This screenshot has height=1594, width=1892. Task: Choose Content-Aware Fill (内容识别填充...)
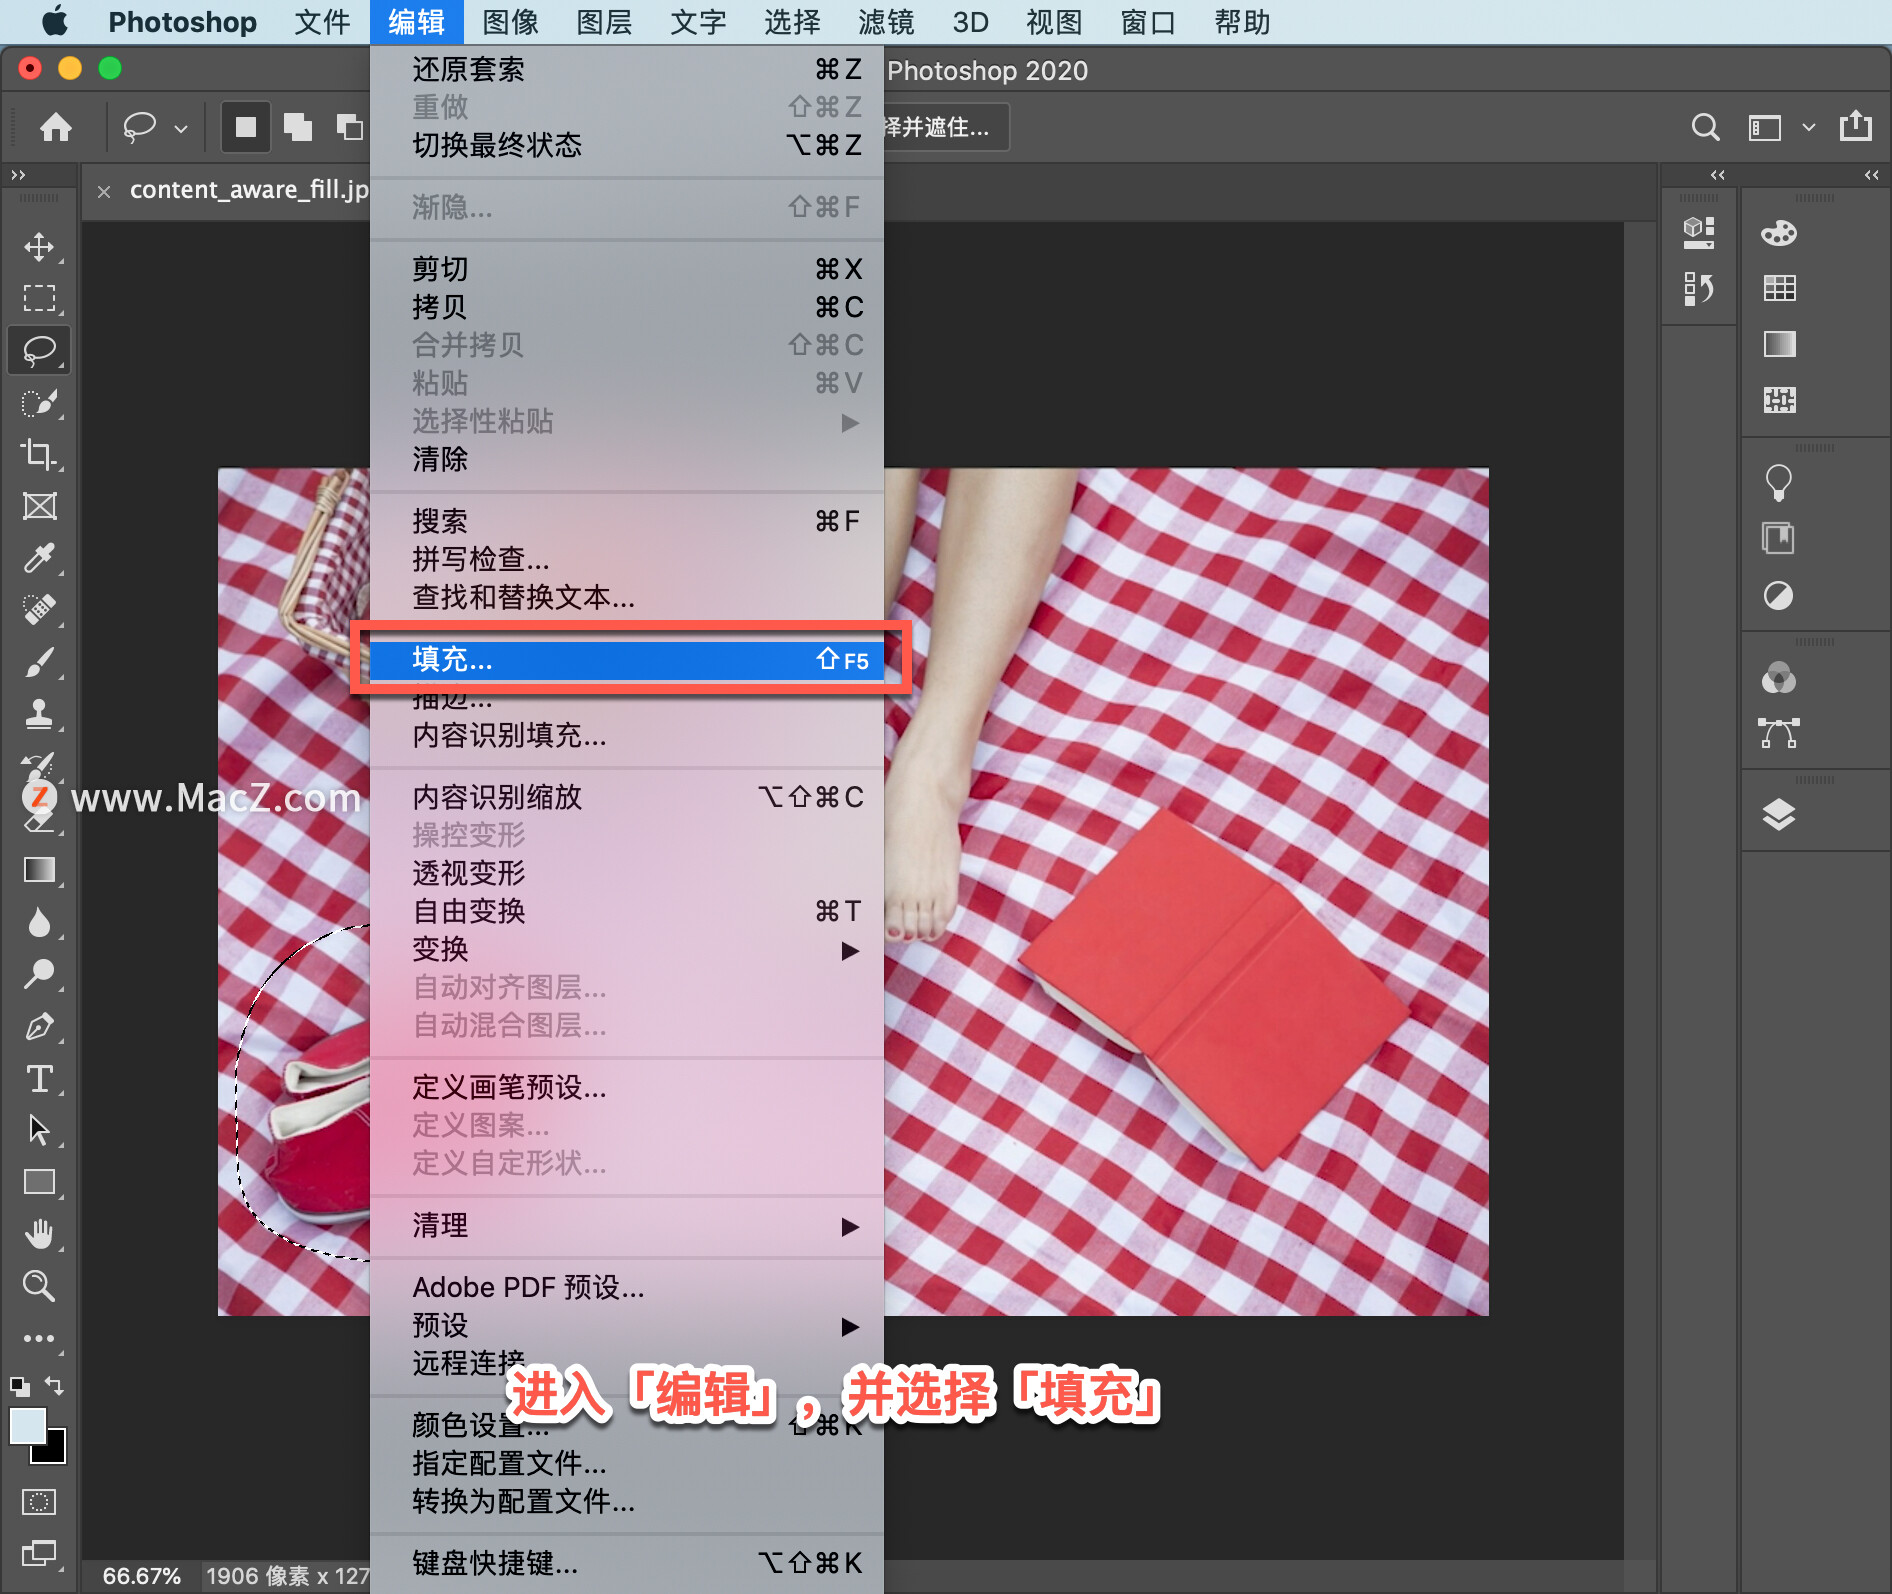click(x=627, y=735)
